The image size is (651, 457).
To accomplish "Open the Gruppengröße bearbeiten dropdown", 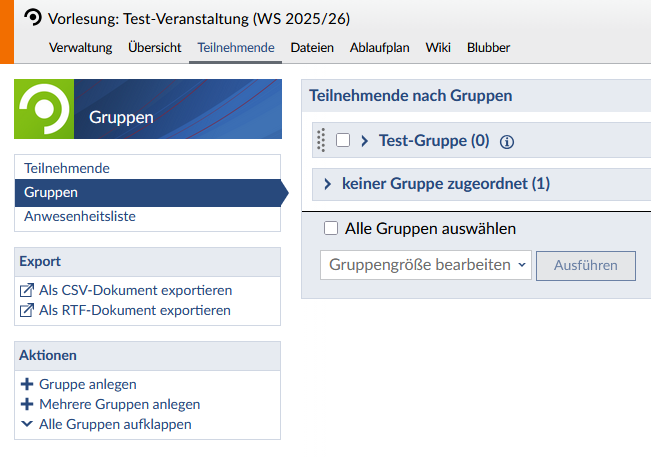I will coord(426,265).
